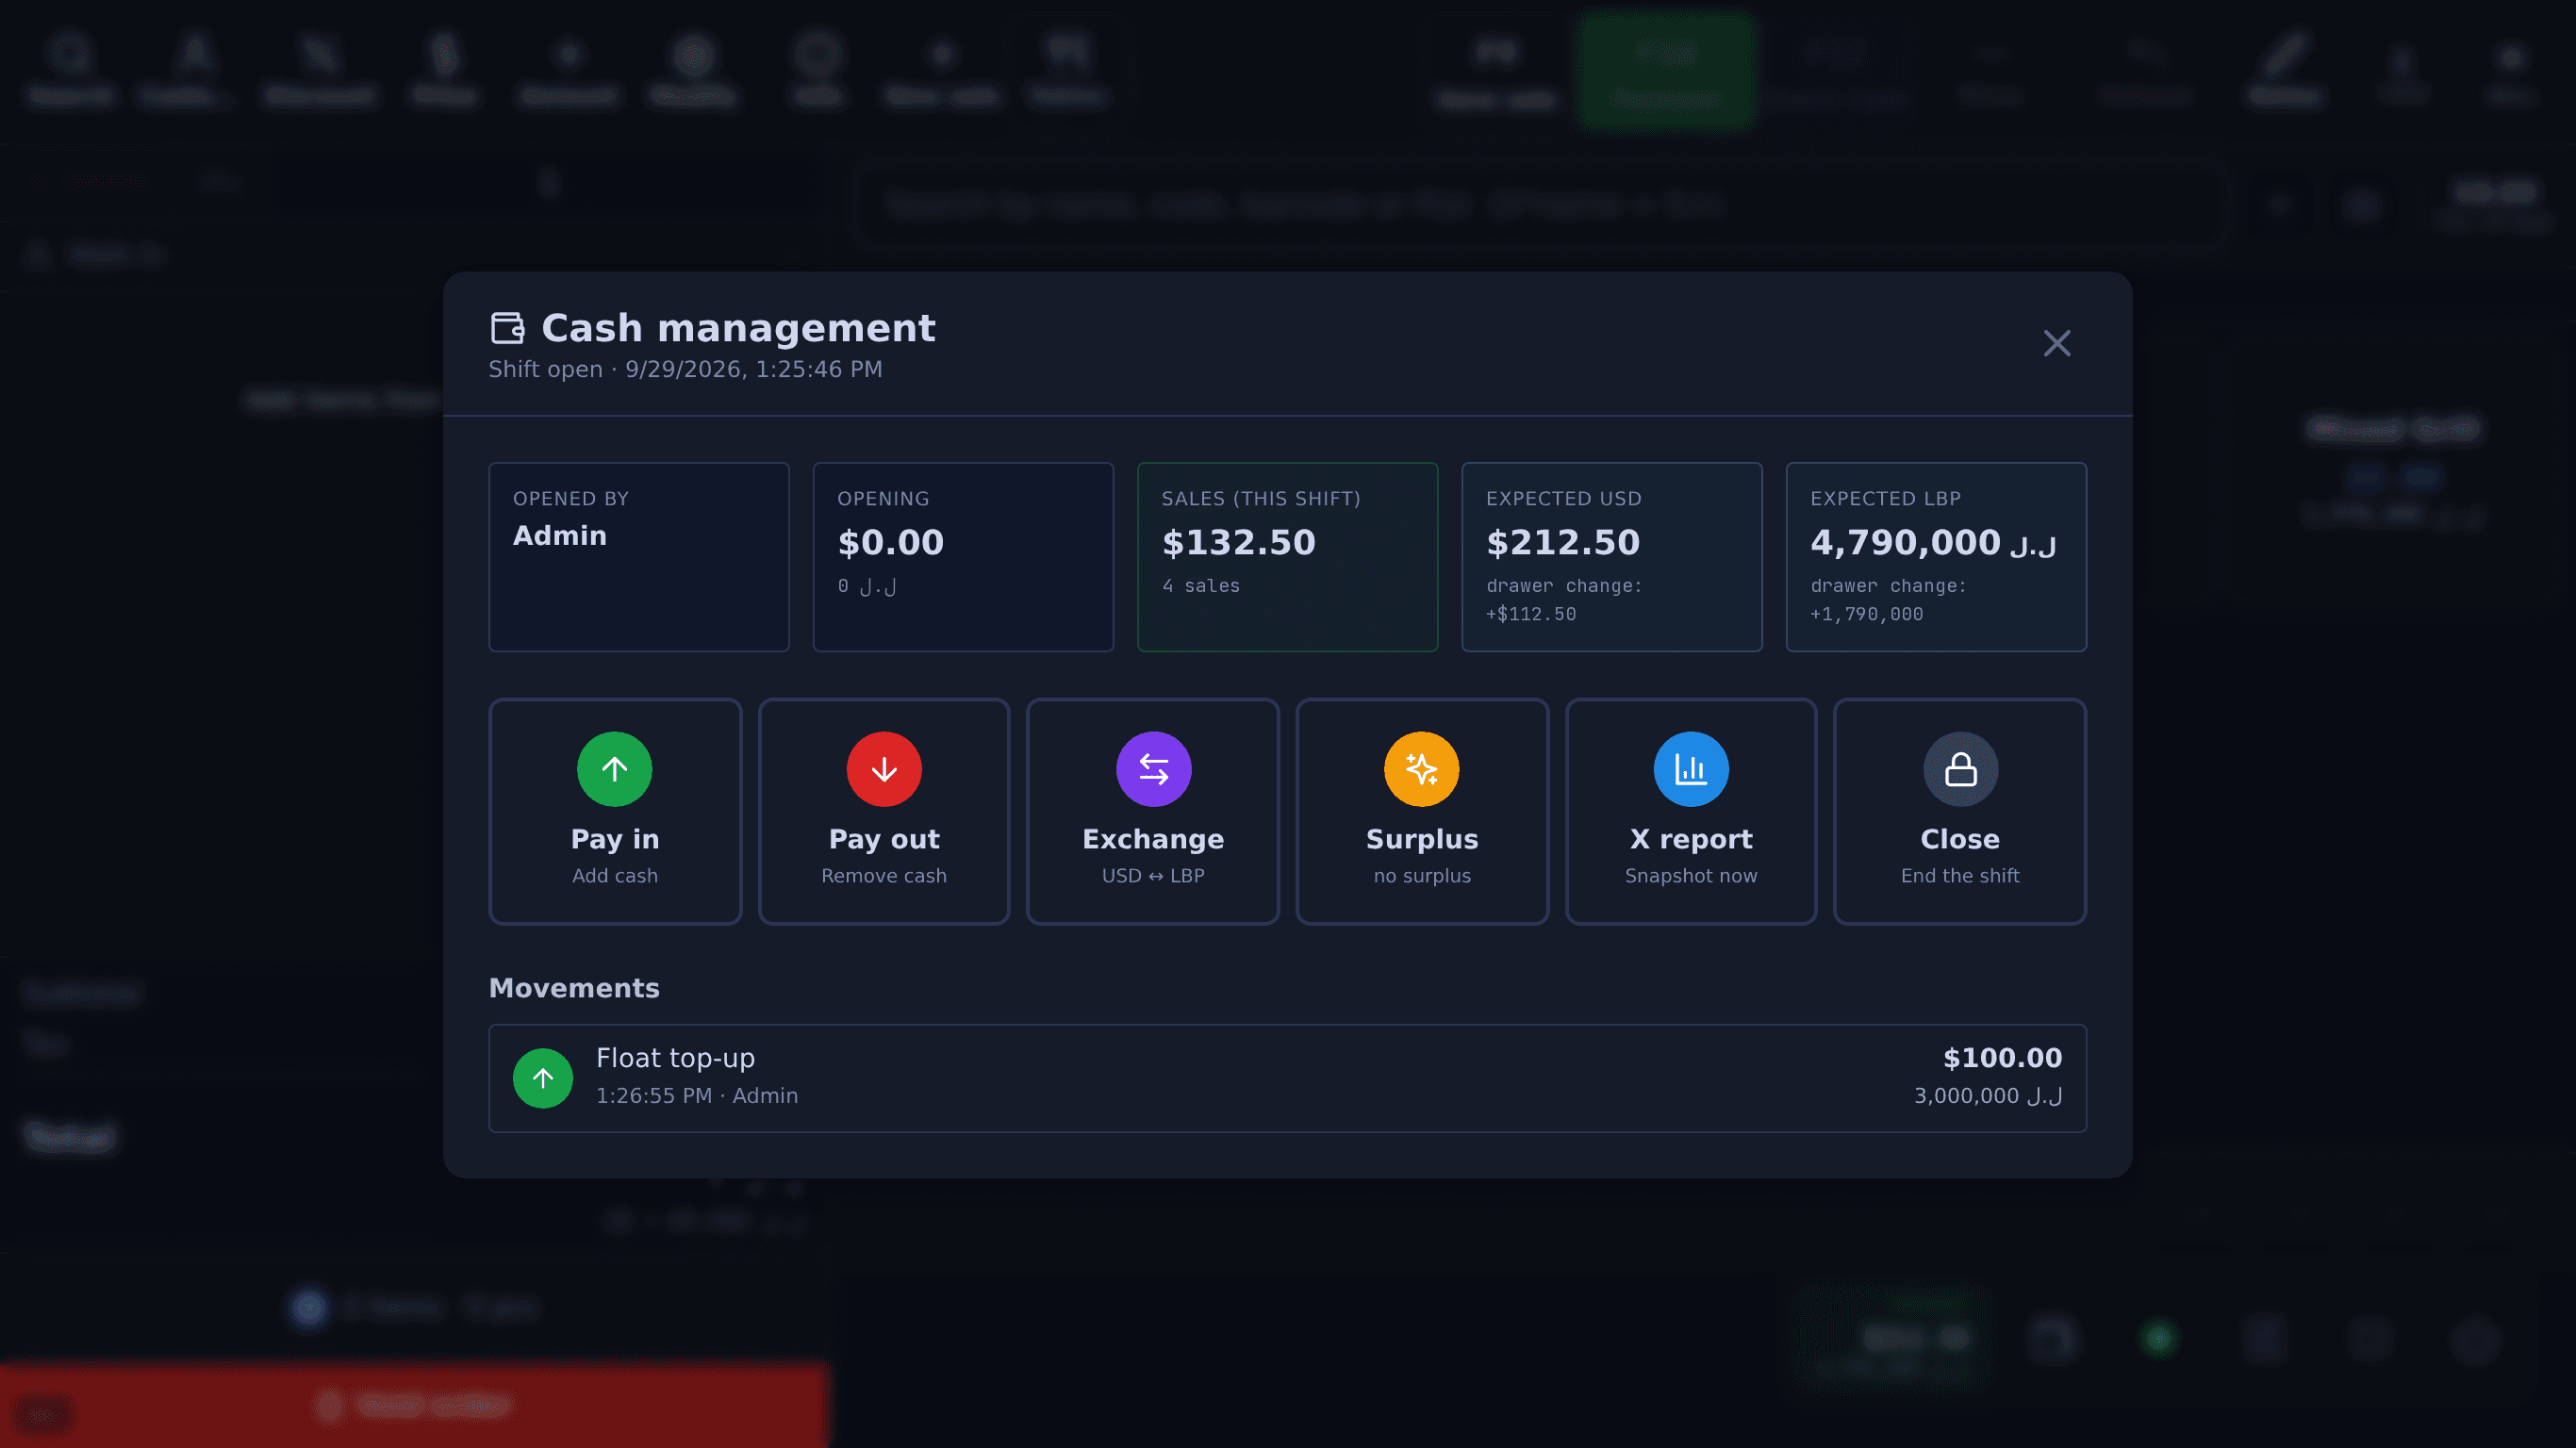Click the '1:26:55 PM · Admin' timestamp
Image resolution: width=2576 pixels, height=1448 pixels.
click(x=696, y=1095)
